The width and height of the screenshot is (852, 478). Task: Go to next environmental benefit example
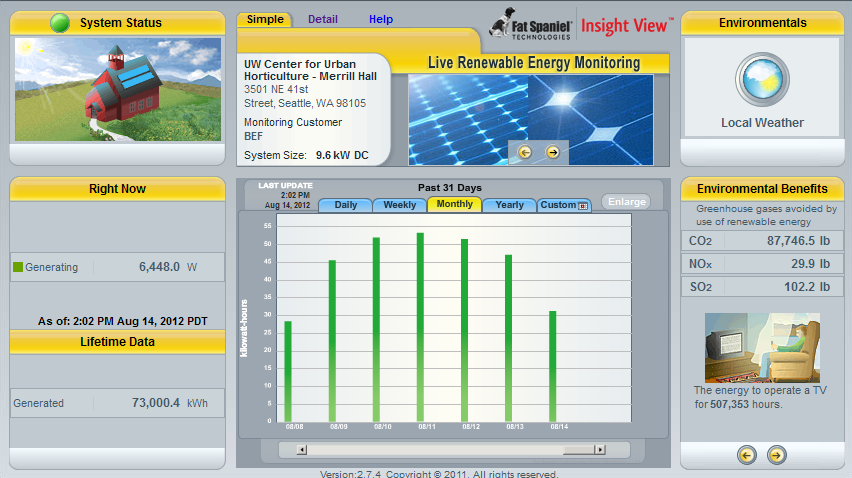pyautogui.click(x=776, y=455)
